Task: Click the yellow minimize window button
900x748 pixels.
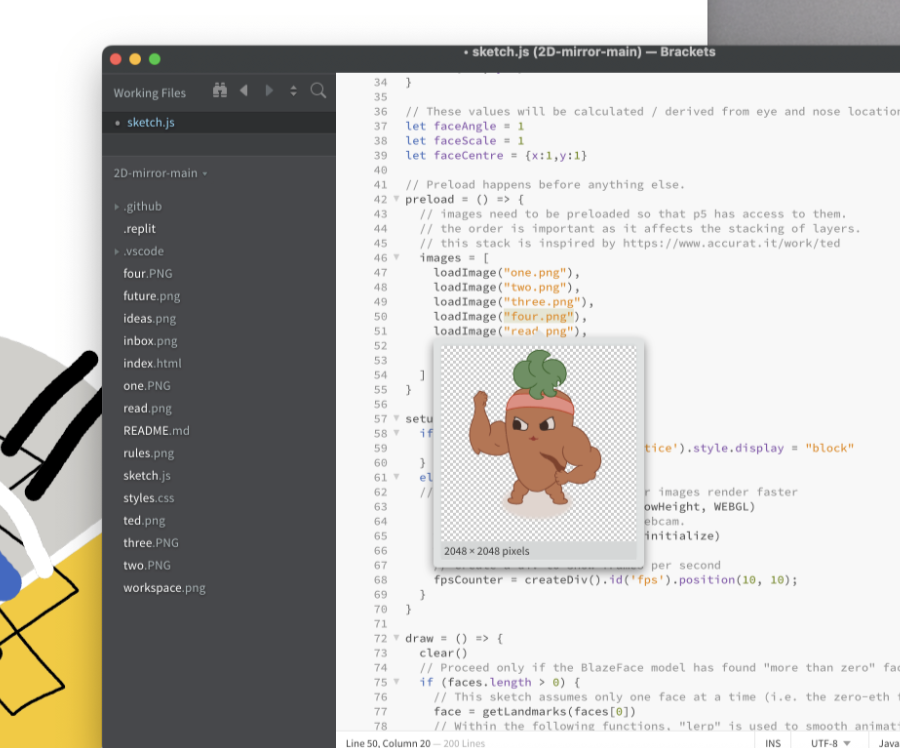Action: tap(135, 59)
